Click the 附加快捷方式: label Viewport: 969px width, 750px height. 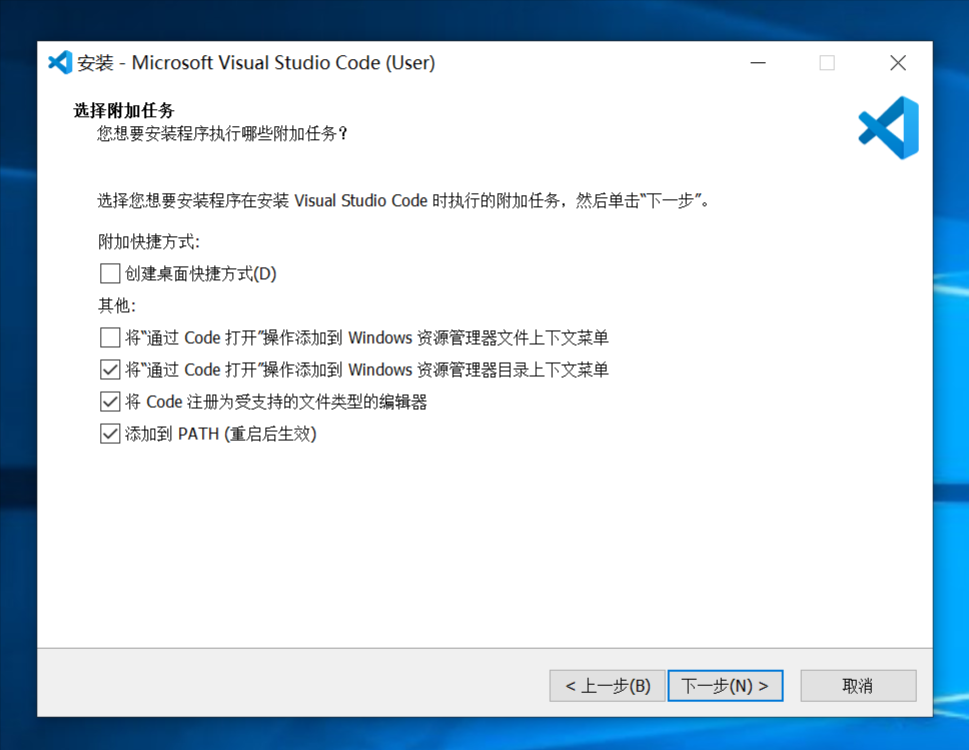tap(149, 242)
